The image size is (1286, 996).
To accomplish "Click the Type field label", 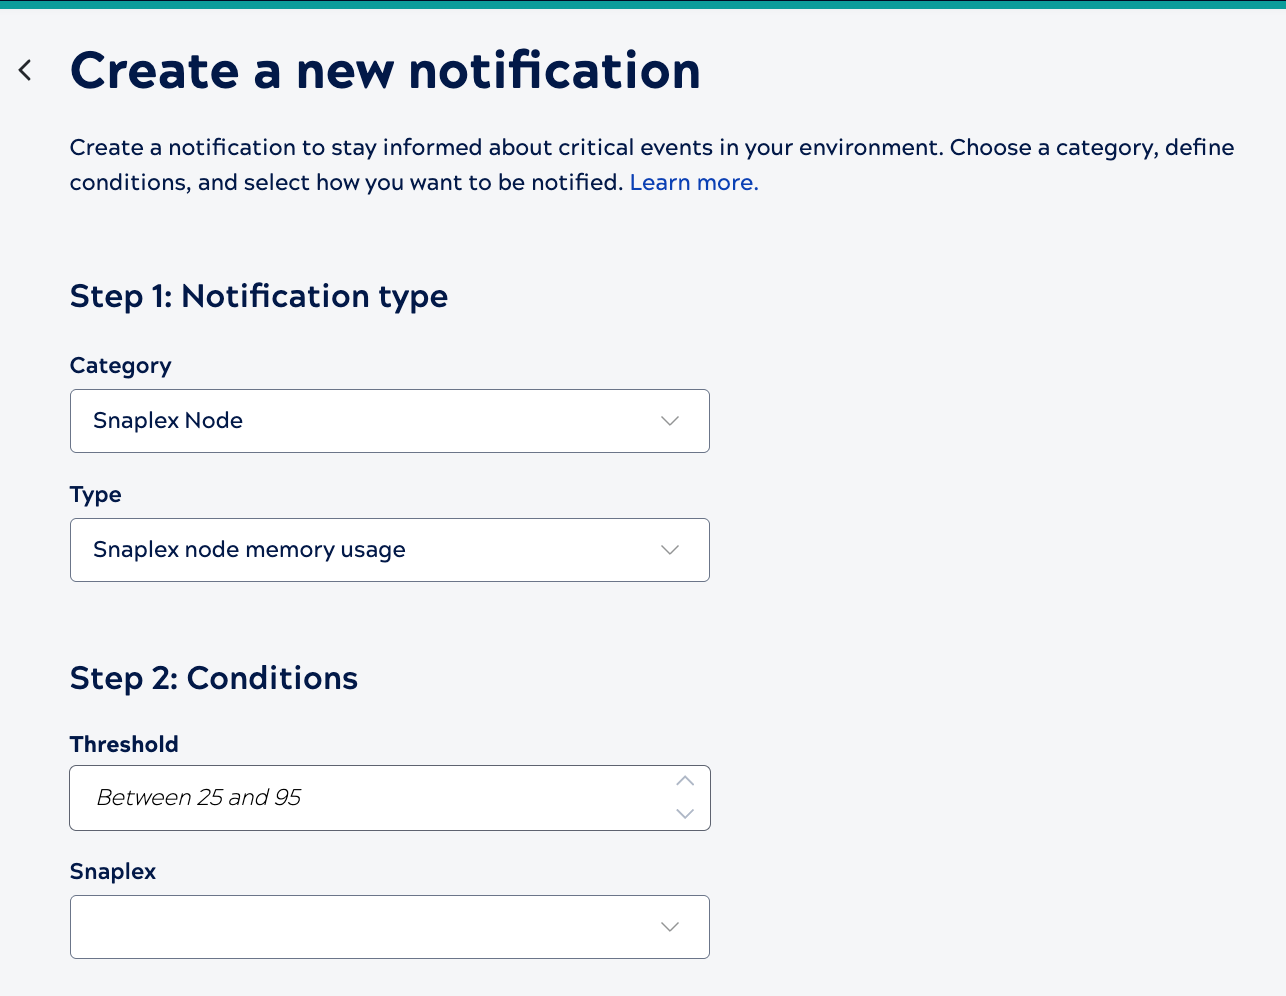I will point(96,495).
